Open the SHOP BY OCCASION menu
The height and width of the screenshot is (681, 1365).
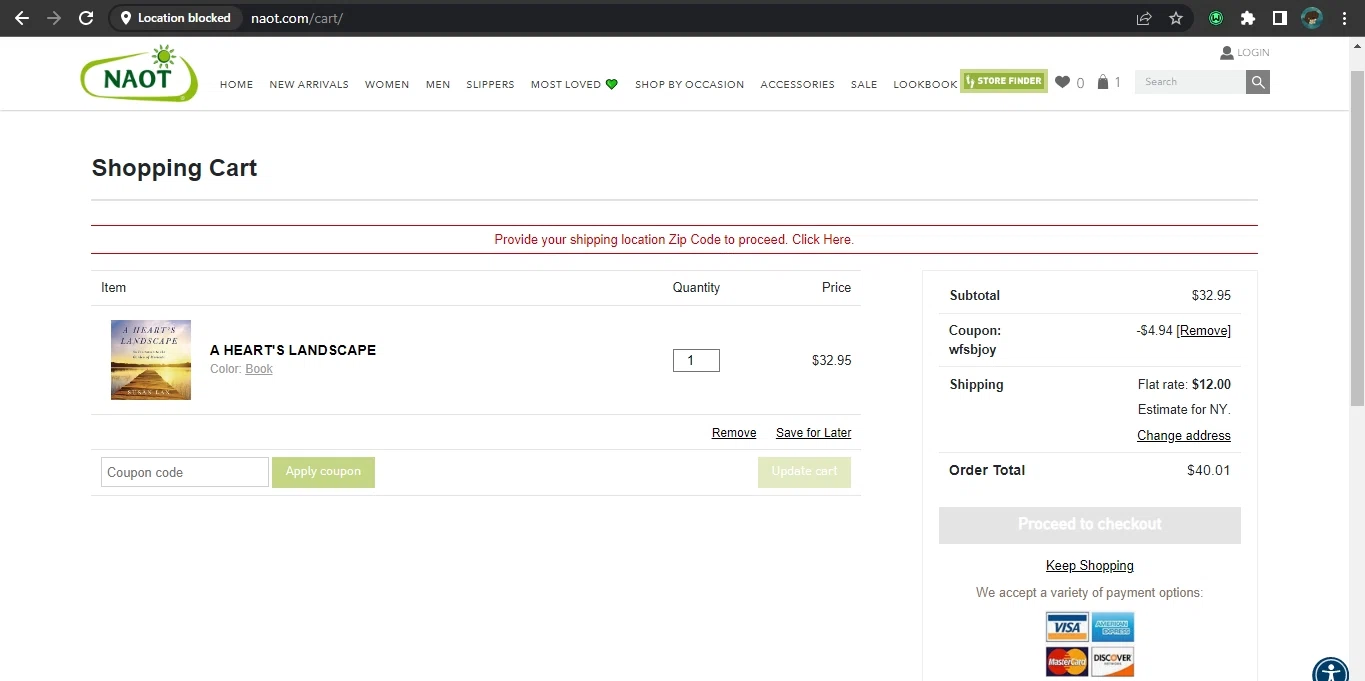click(x=690, y=85)
